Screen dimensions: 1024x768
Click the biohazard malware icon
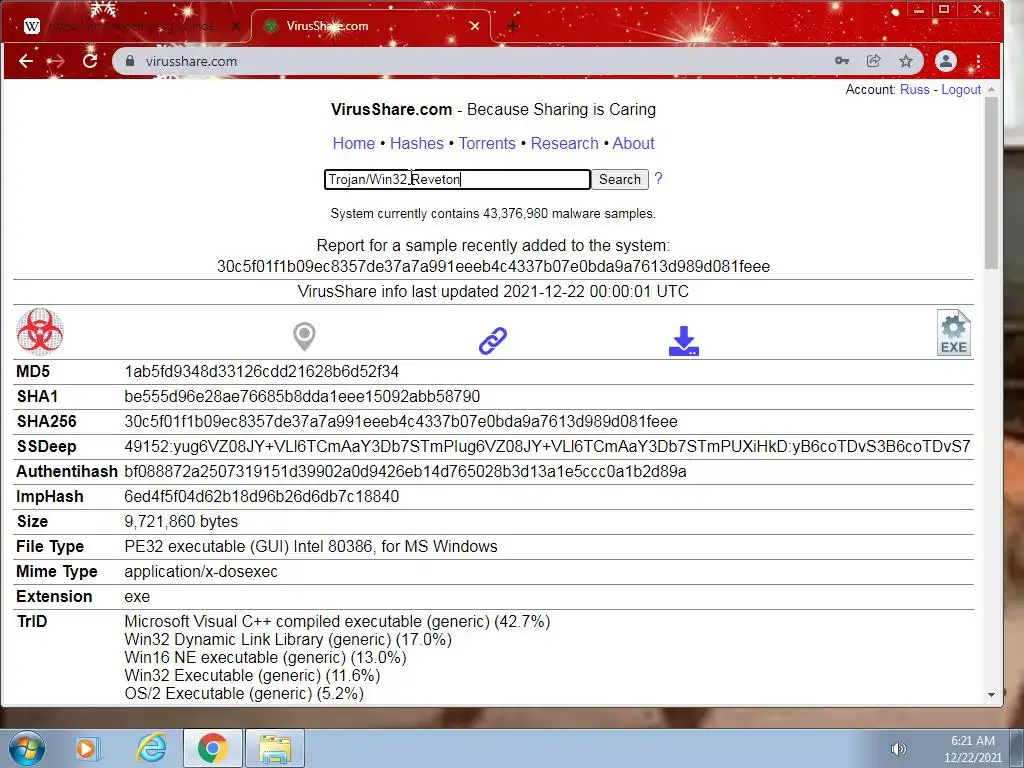[40, 332]
